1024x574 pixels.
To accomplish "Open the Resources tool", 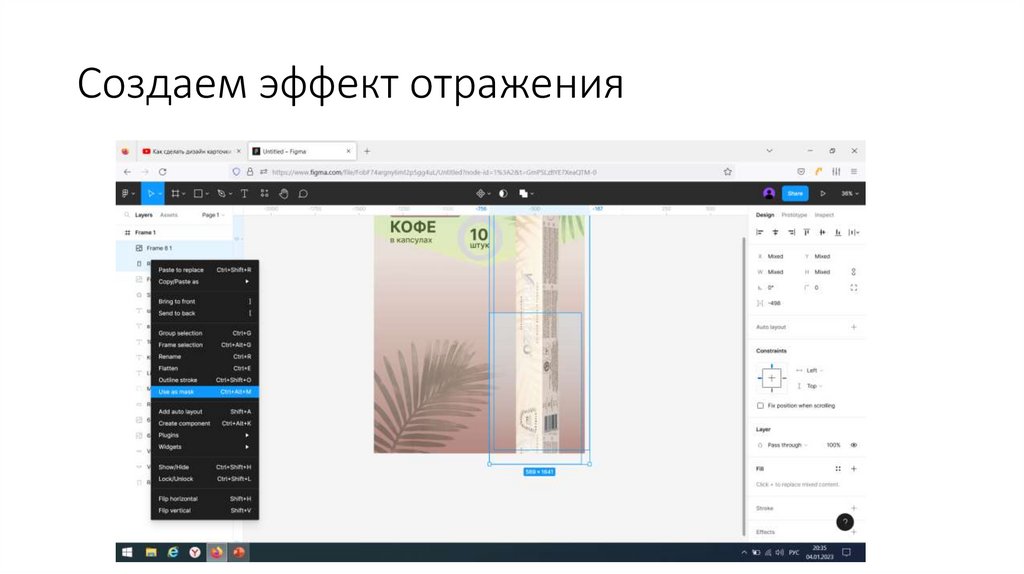I will [x=264, y=193].
